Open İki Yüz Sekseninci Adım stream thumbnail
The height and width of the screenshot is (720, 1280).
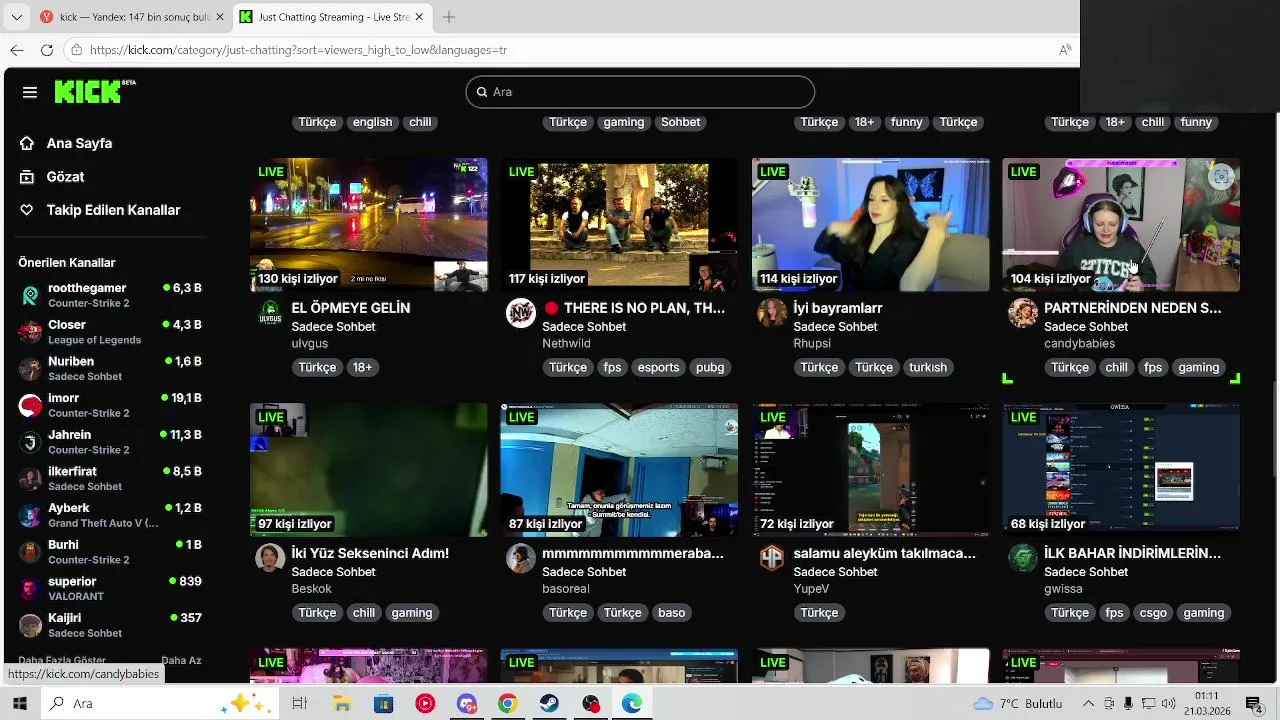click(369, 470)
